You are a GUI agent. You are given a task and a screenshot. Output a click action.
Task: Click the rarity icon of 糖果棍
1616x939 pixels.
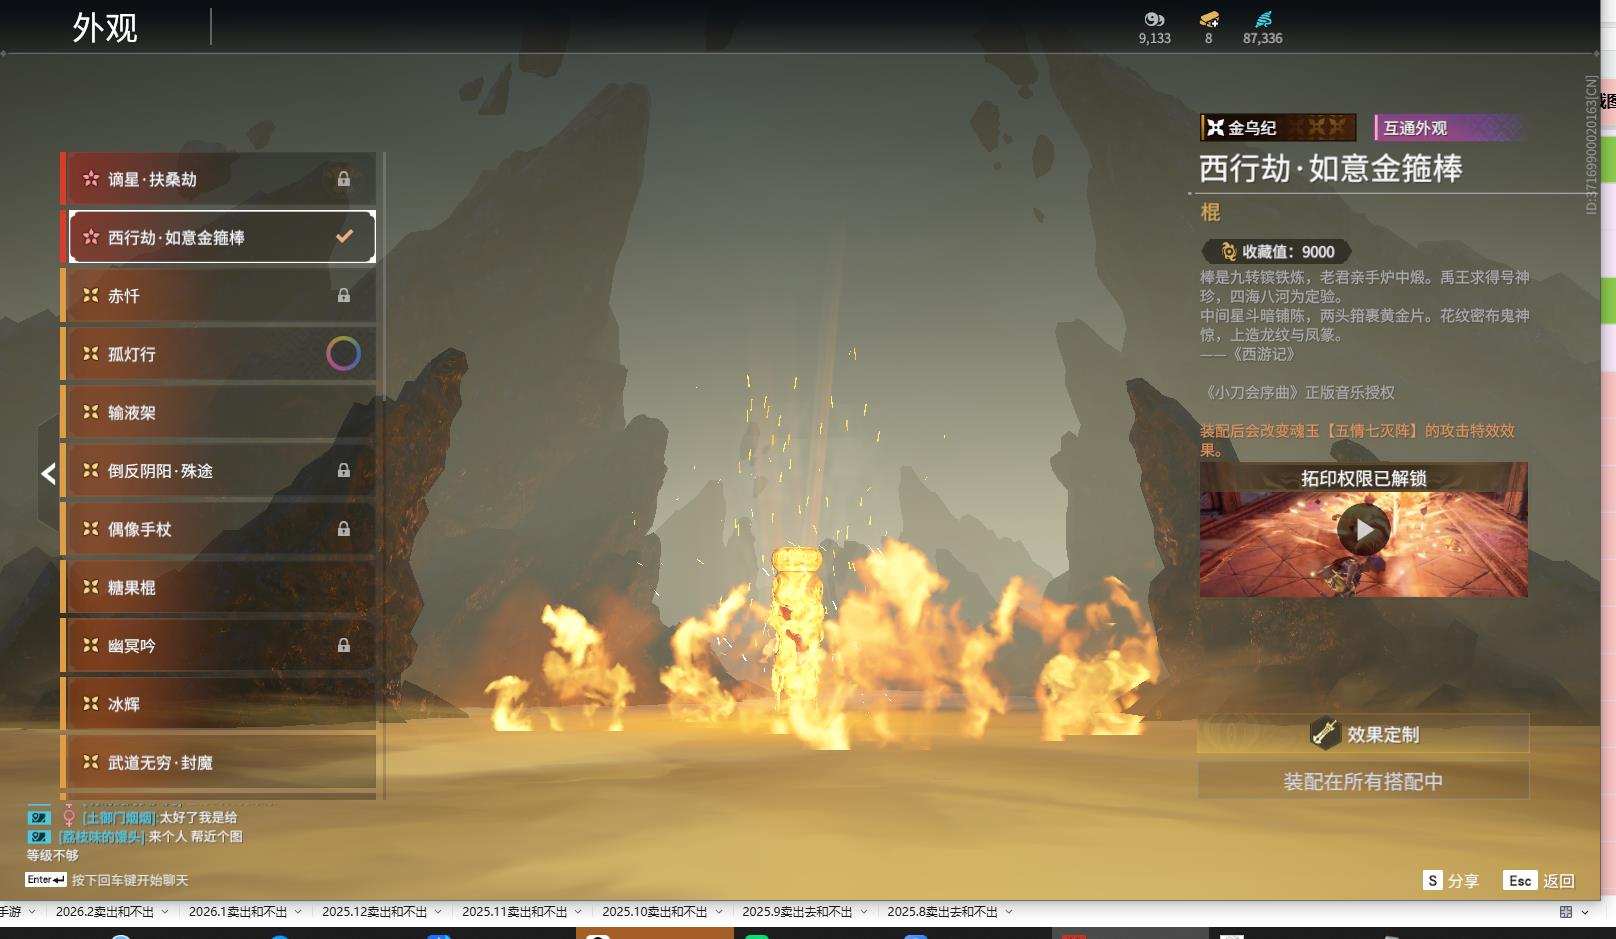tap(91, 587)
